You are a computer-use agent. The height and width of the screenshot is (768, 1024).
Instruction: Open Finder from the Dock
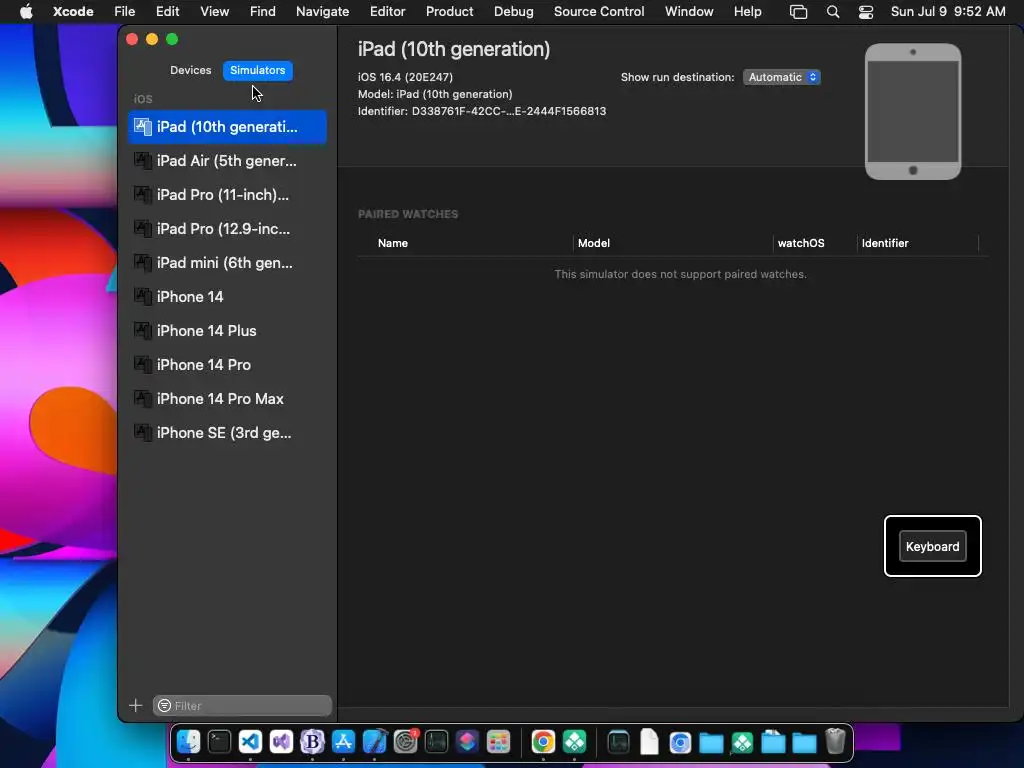[x=188, y=742]
